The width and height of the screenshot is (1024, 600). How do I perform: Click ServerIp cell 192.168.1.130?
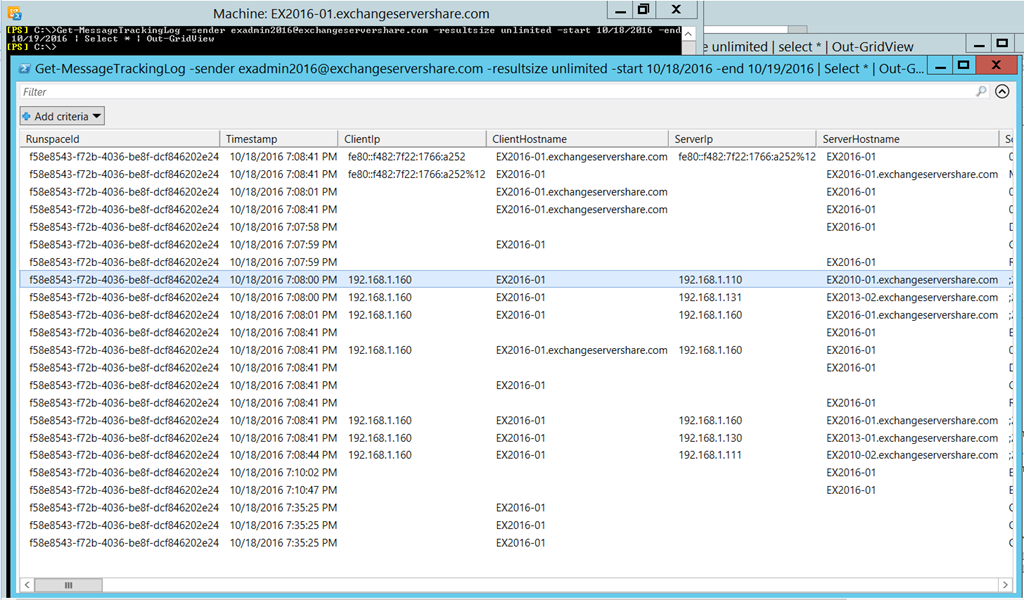click(x=710, y=437)
